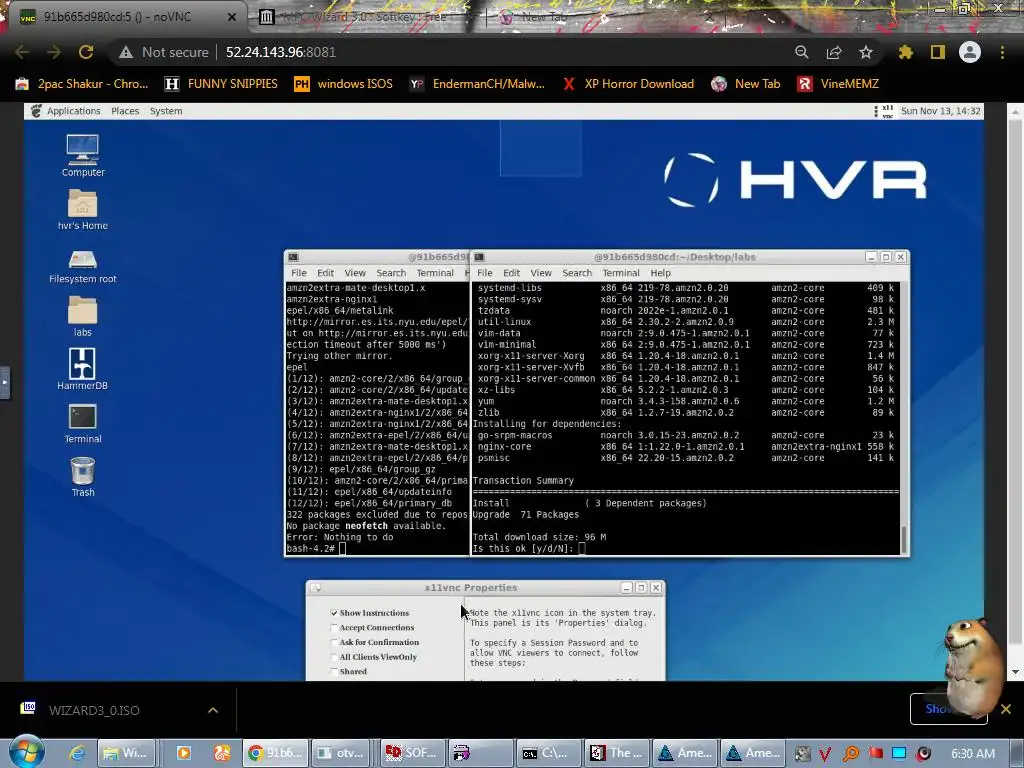
Task: Bookmark this page with star icon
Action: coord(866,52)
